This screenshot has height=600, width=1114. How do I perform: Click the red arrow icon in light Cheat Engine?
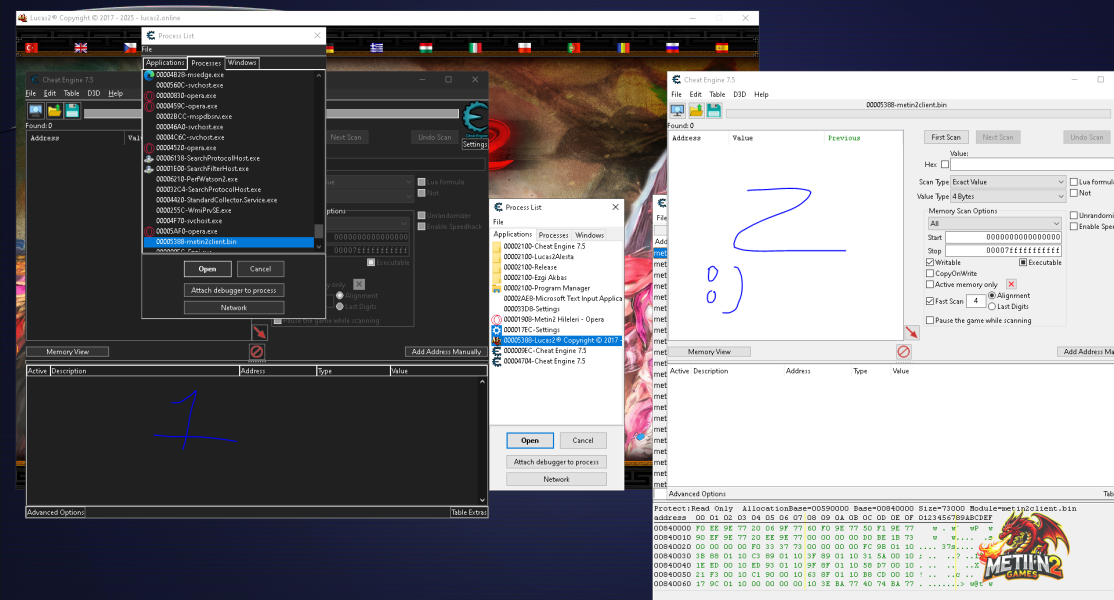coord(912,332)
